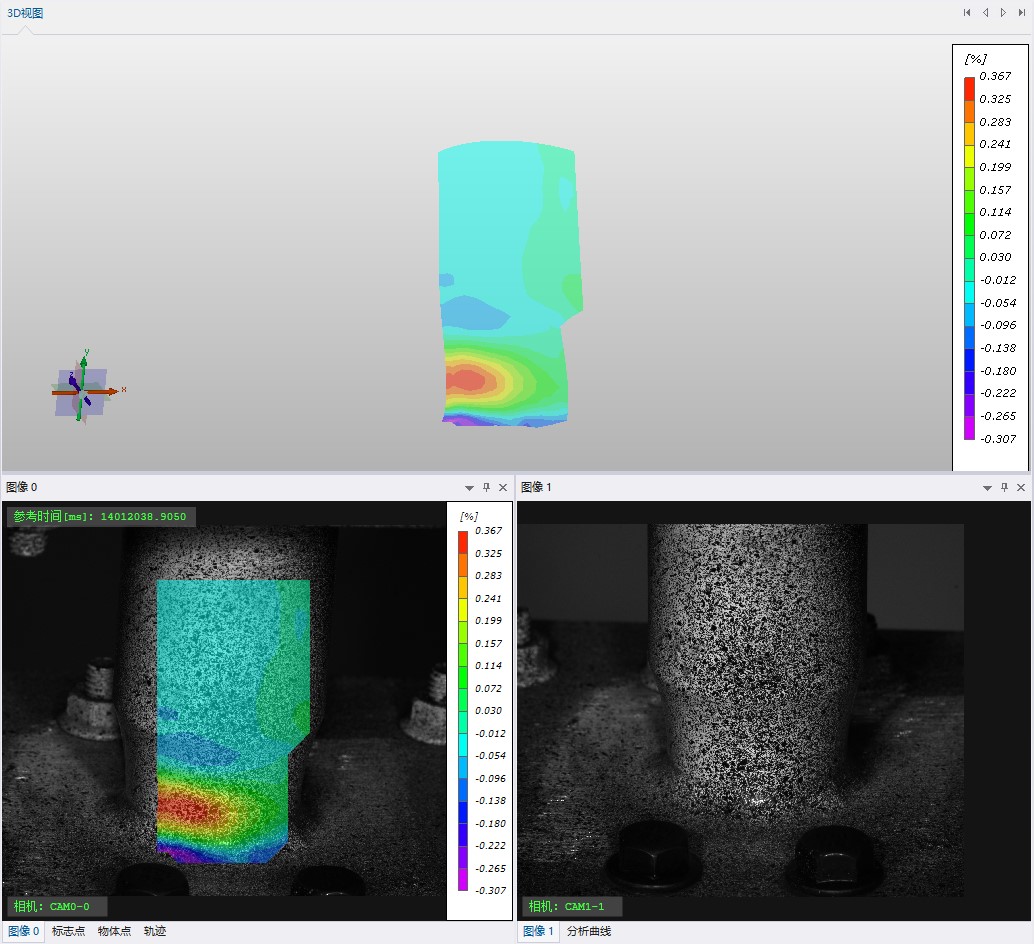Close the 图像 1 panel

click(1020, 487)
